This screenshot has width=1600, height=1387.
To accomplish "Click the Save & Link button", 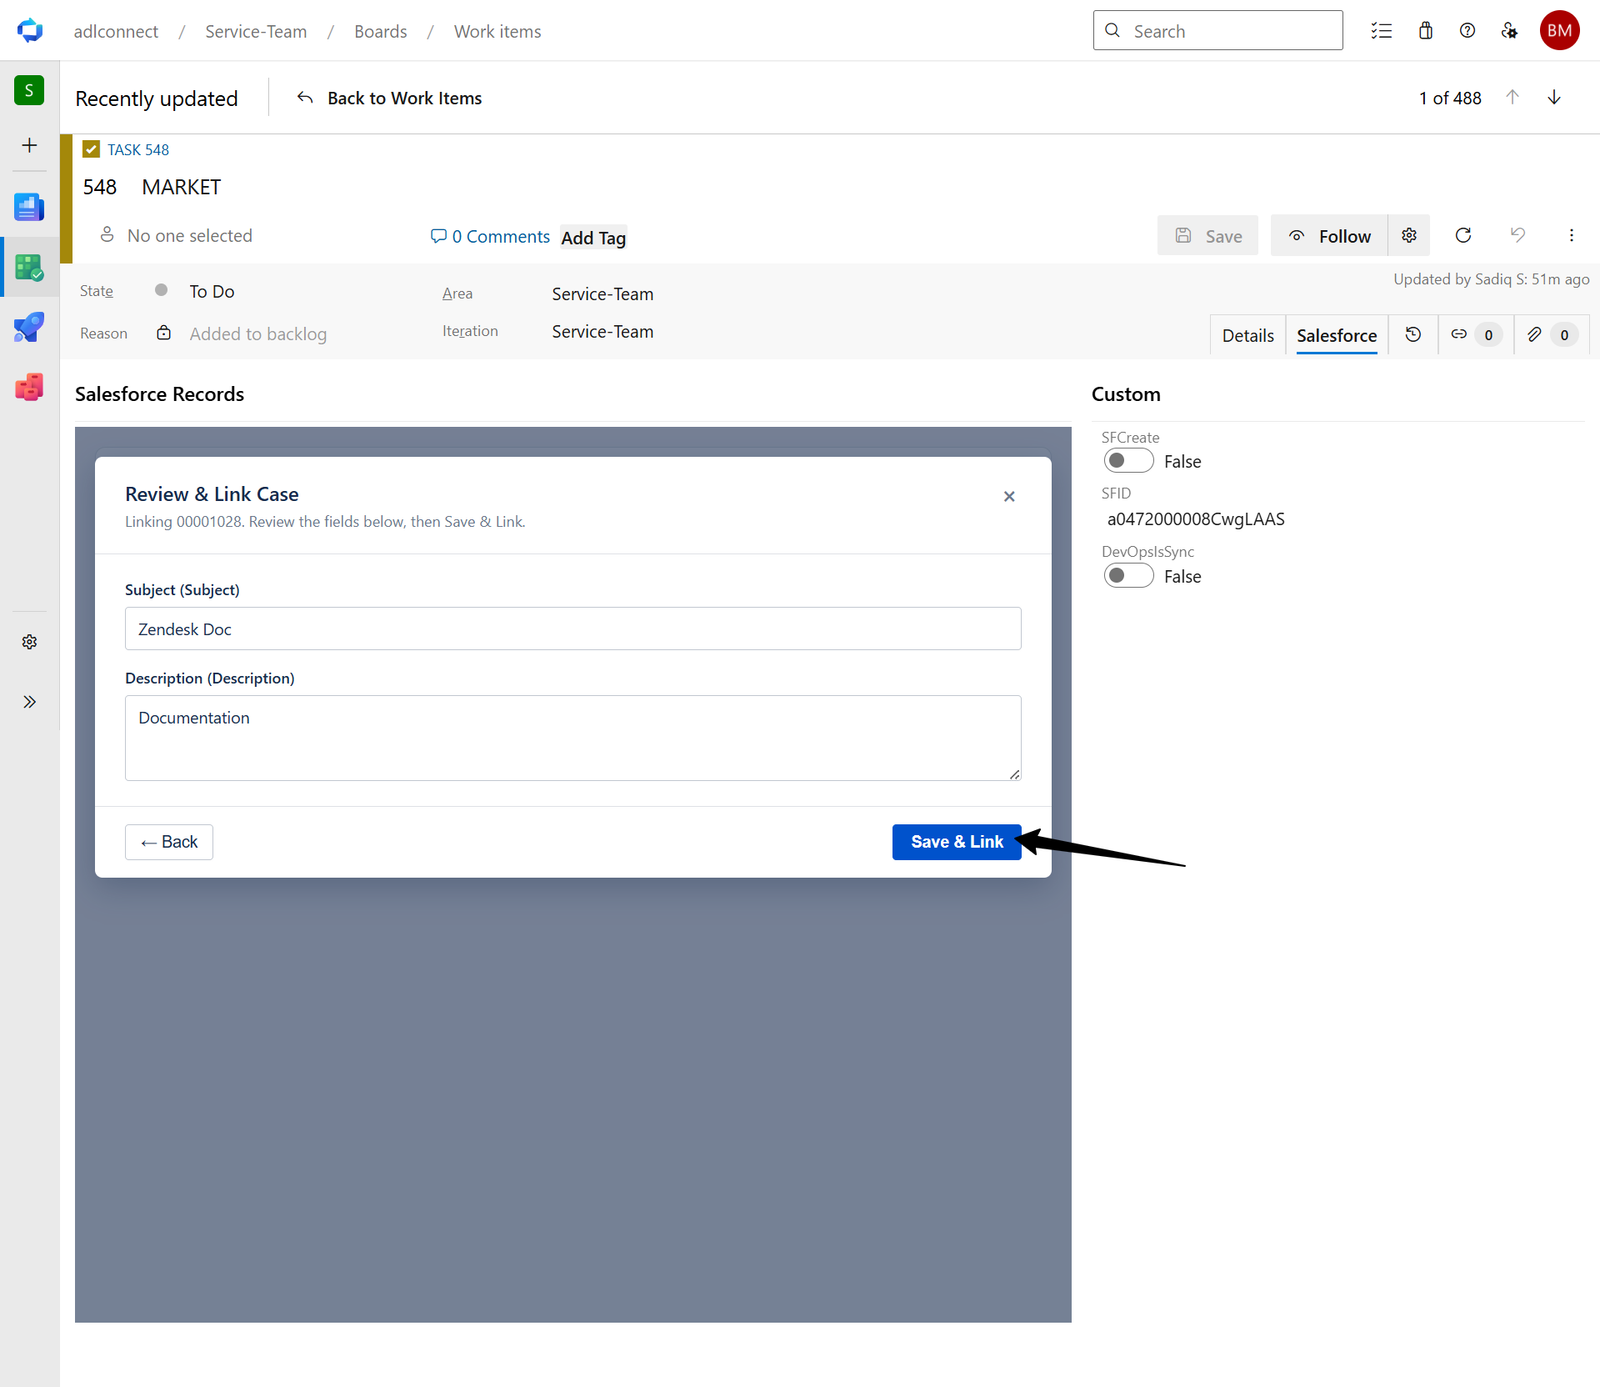I will coord(956,842).
